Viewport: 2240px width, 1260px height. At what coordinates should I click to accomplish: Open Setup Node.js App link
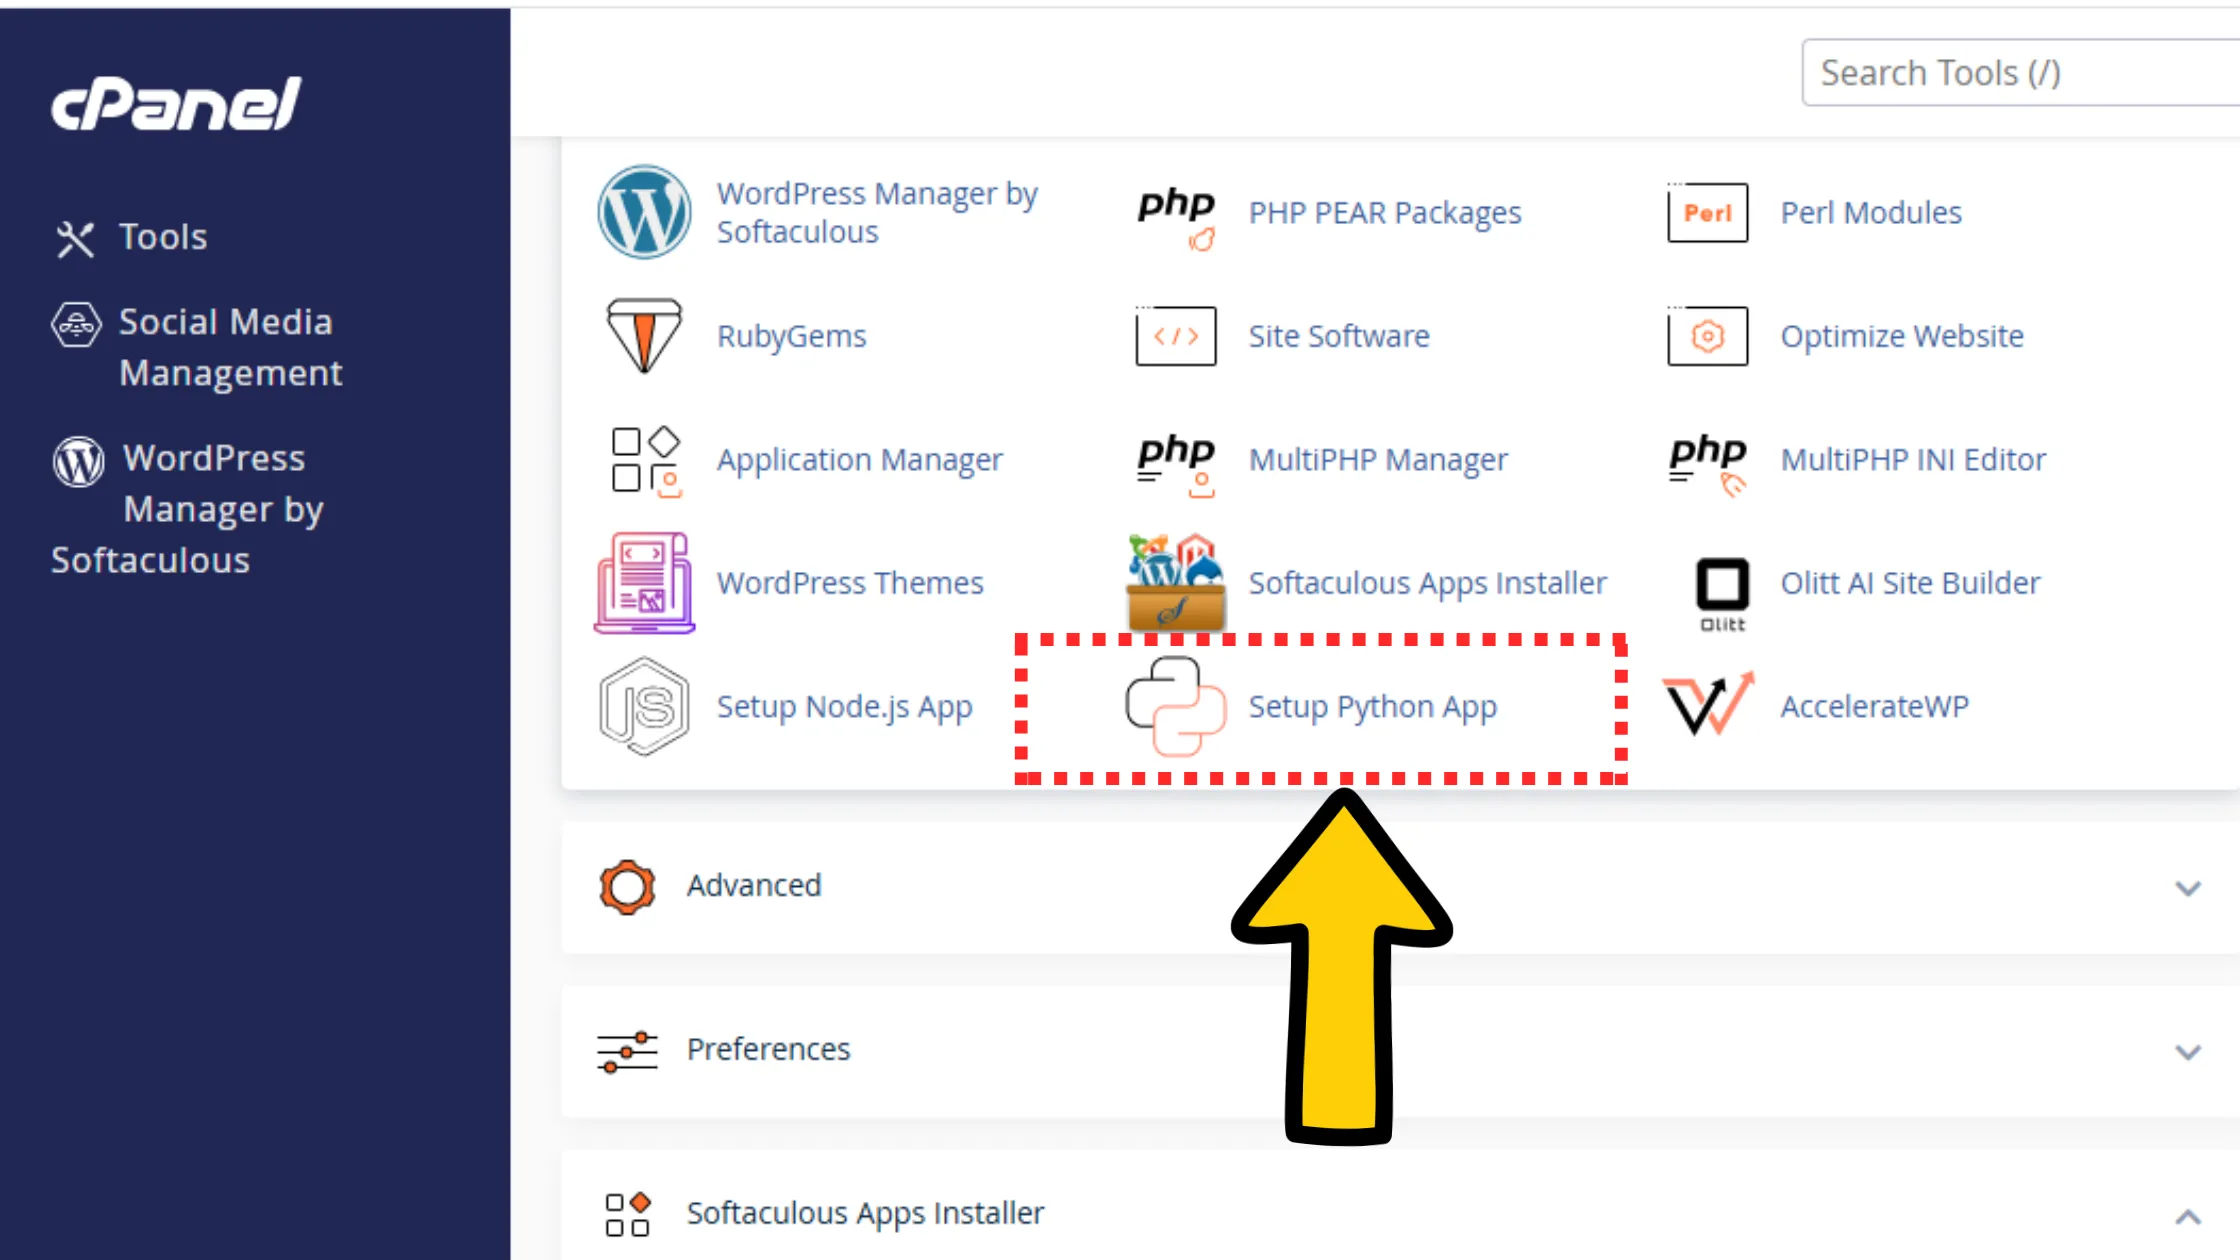point(844,706)
